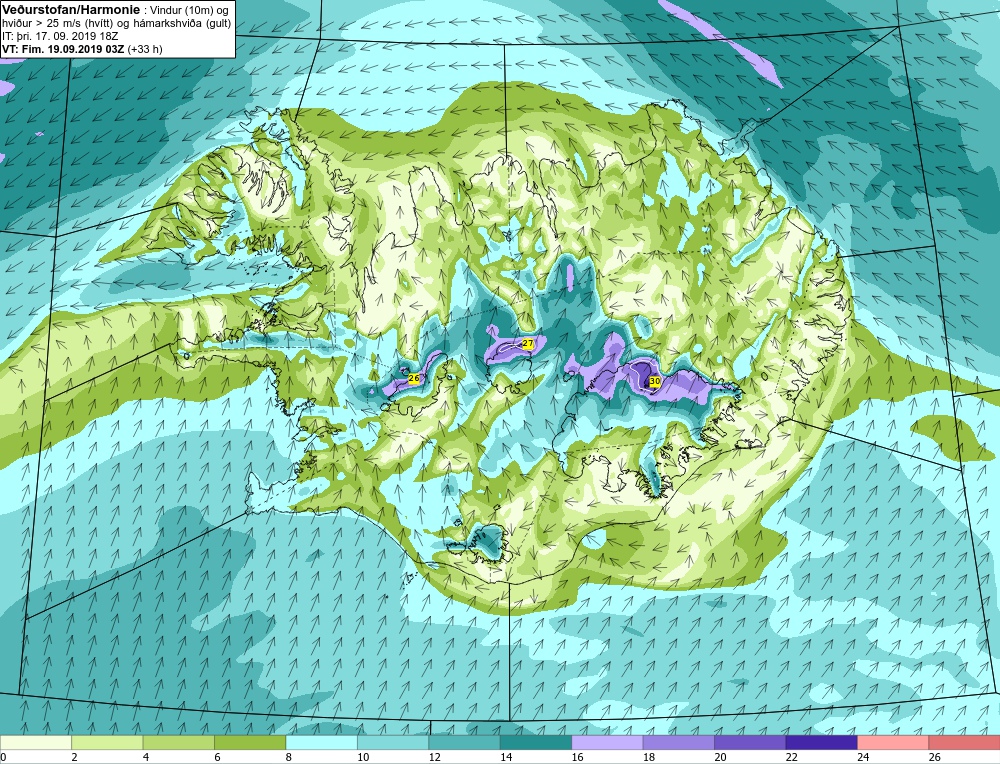Select the 22–24 m/s dark indigo legend swatch
This screenshot has height=764, width=1000.
pyautogui.click(x=821, y=742)
